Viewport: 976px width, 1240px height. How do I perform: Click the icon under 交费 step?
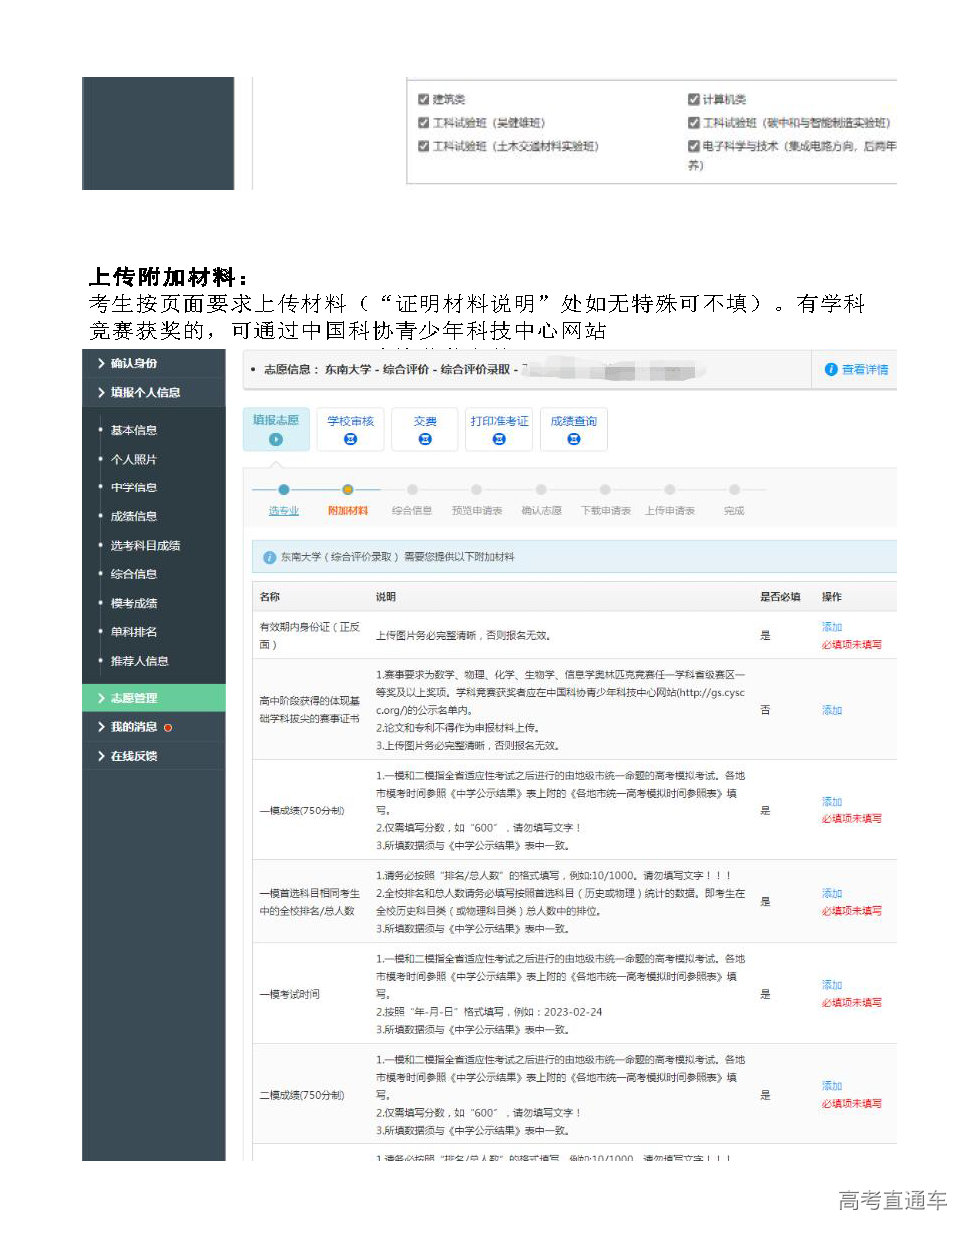pos(425,440)
